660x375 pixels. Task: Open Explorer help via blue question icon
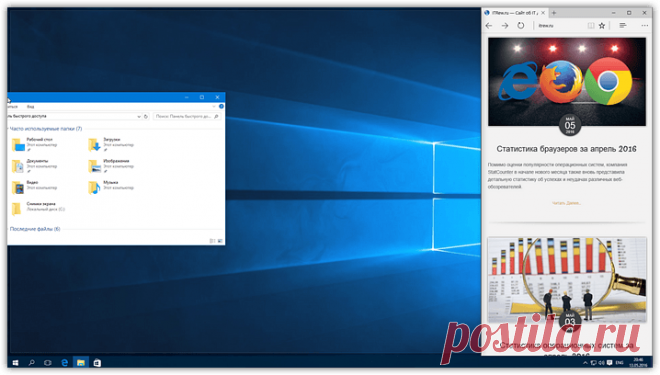tap(221, 106)
